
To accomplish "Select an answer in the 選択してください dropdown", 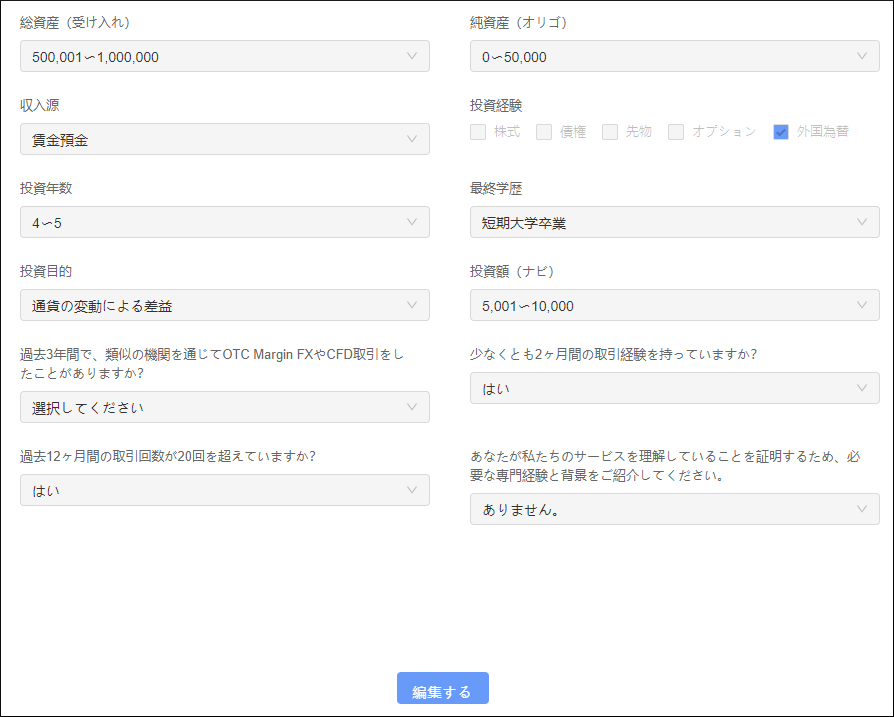I will pyautogui.click(x=224, y=407).
